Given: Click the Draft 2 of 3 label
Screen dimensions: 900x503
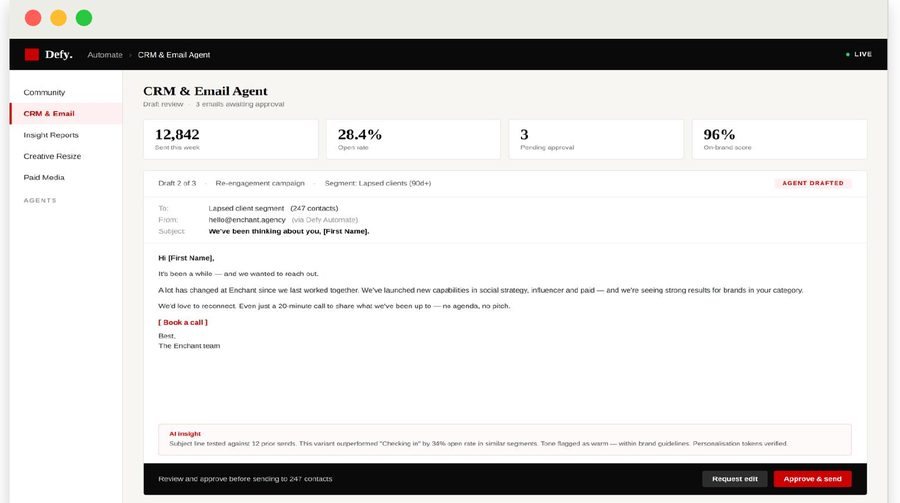Looking at the screenshot, I should coord(177,183).
